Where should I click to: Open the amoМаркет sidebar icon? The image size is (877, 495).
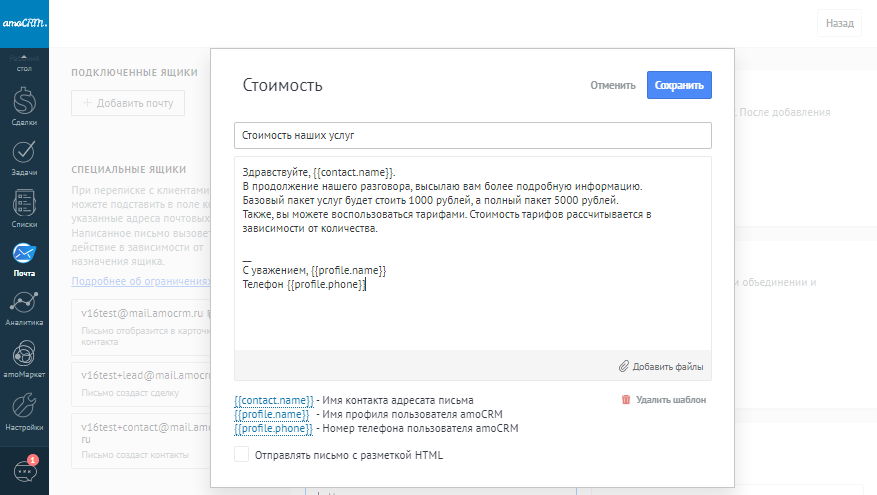click(25, 356)
